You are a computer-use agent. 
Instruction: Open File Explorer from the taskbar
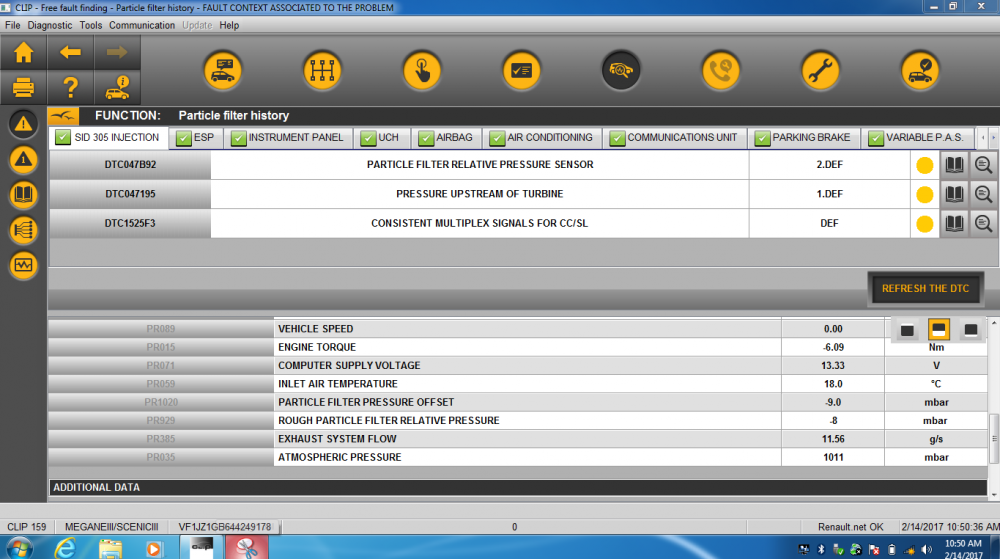pos(110,548)
